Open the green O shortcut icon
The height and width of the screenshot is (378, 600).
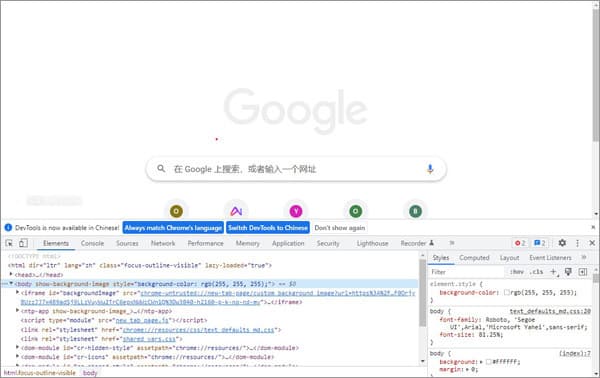(355, 211)
